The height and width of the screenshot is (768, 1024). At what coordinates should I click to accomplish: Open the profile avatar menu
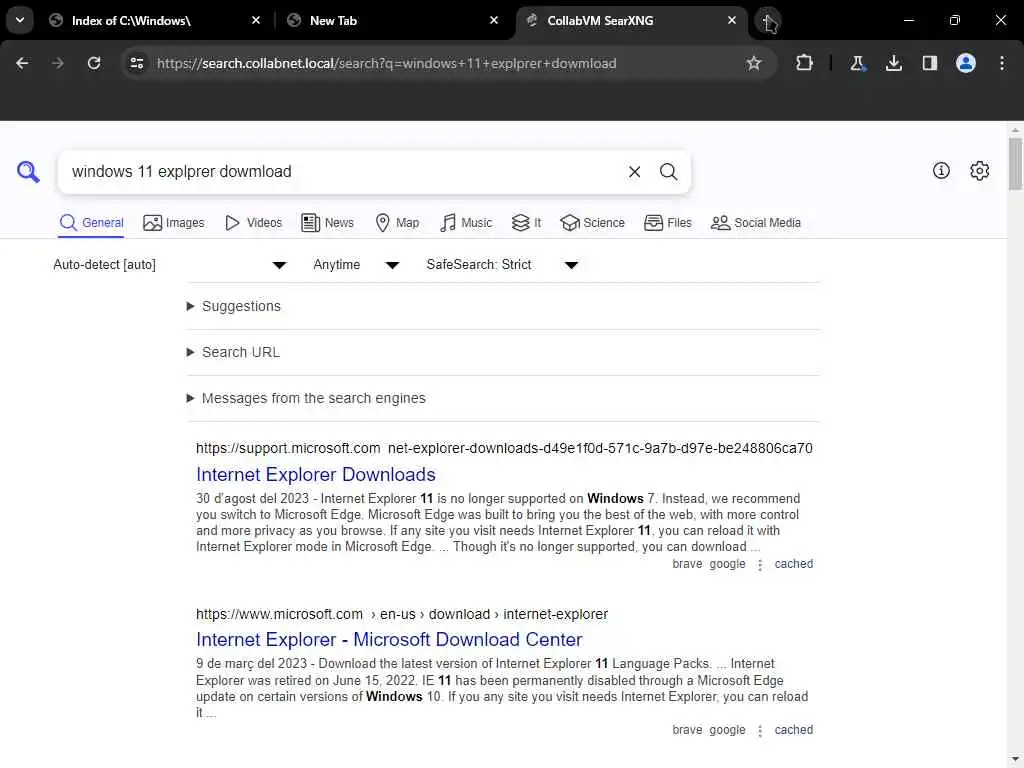pyautogui.click(x=966, y=63)
